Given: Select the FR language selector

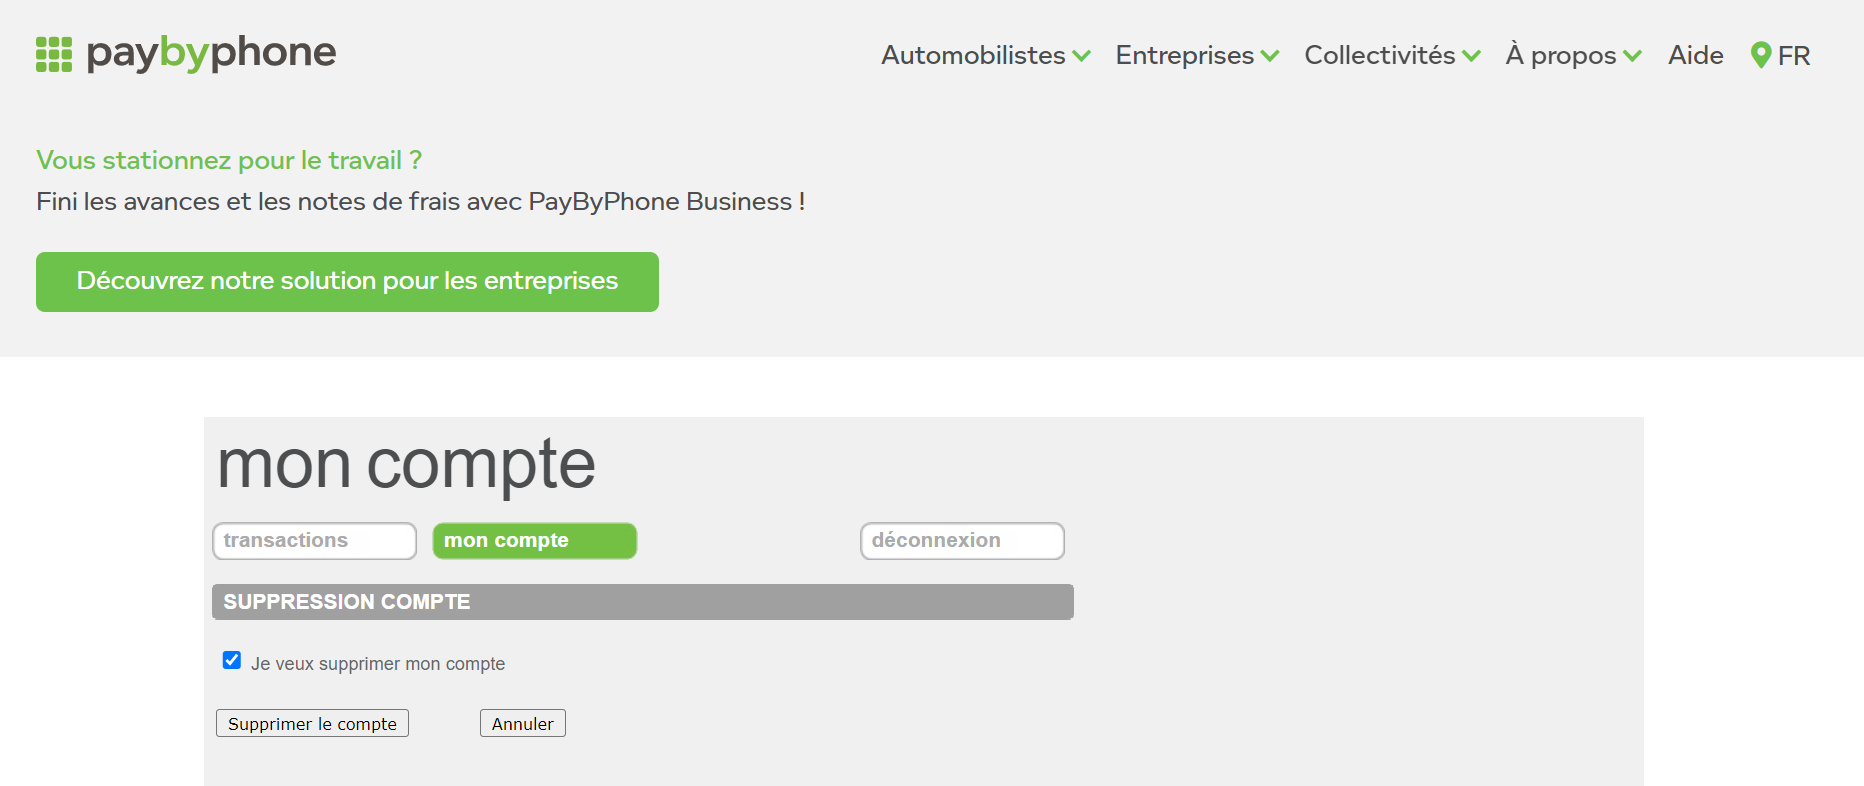Looking at the screenshot, I should [x=1781, y=55].
